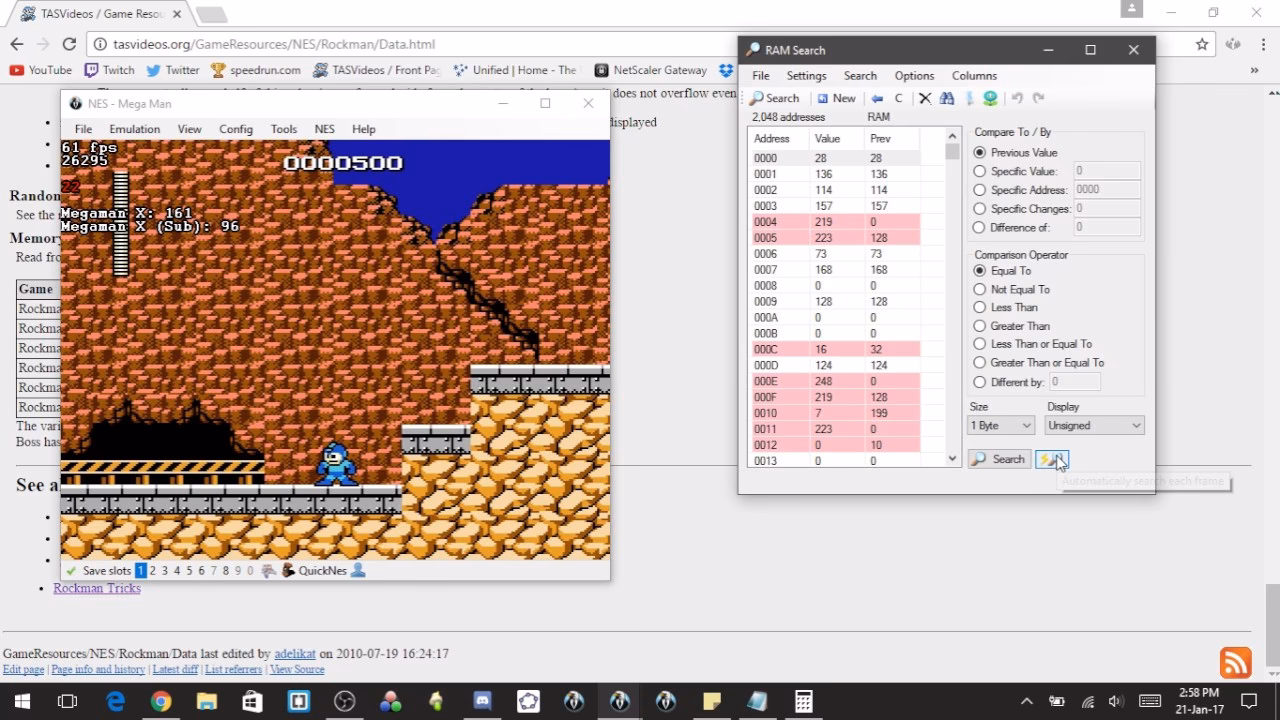Open the File menu in RAM Search

(761, 76)
